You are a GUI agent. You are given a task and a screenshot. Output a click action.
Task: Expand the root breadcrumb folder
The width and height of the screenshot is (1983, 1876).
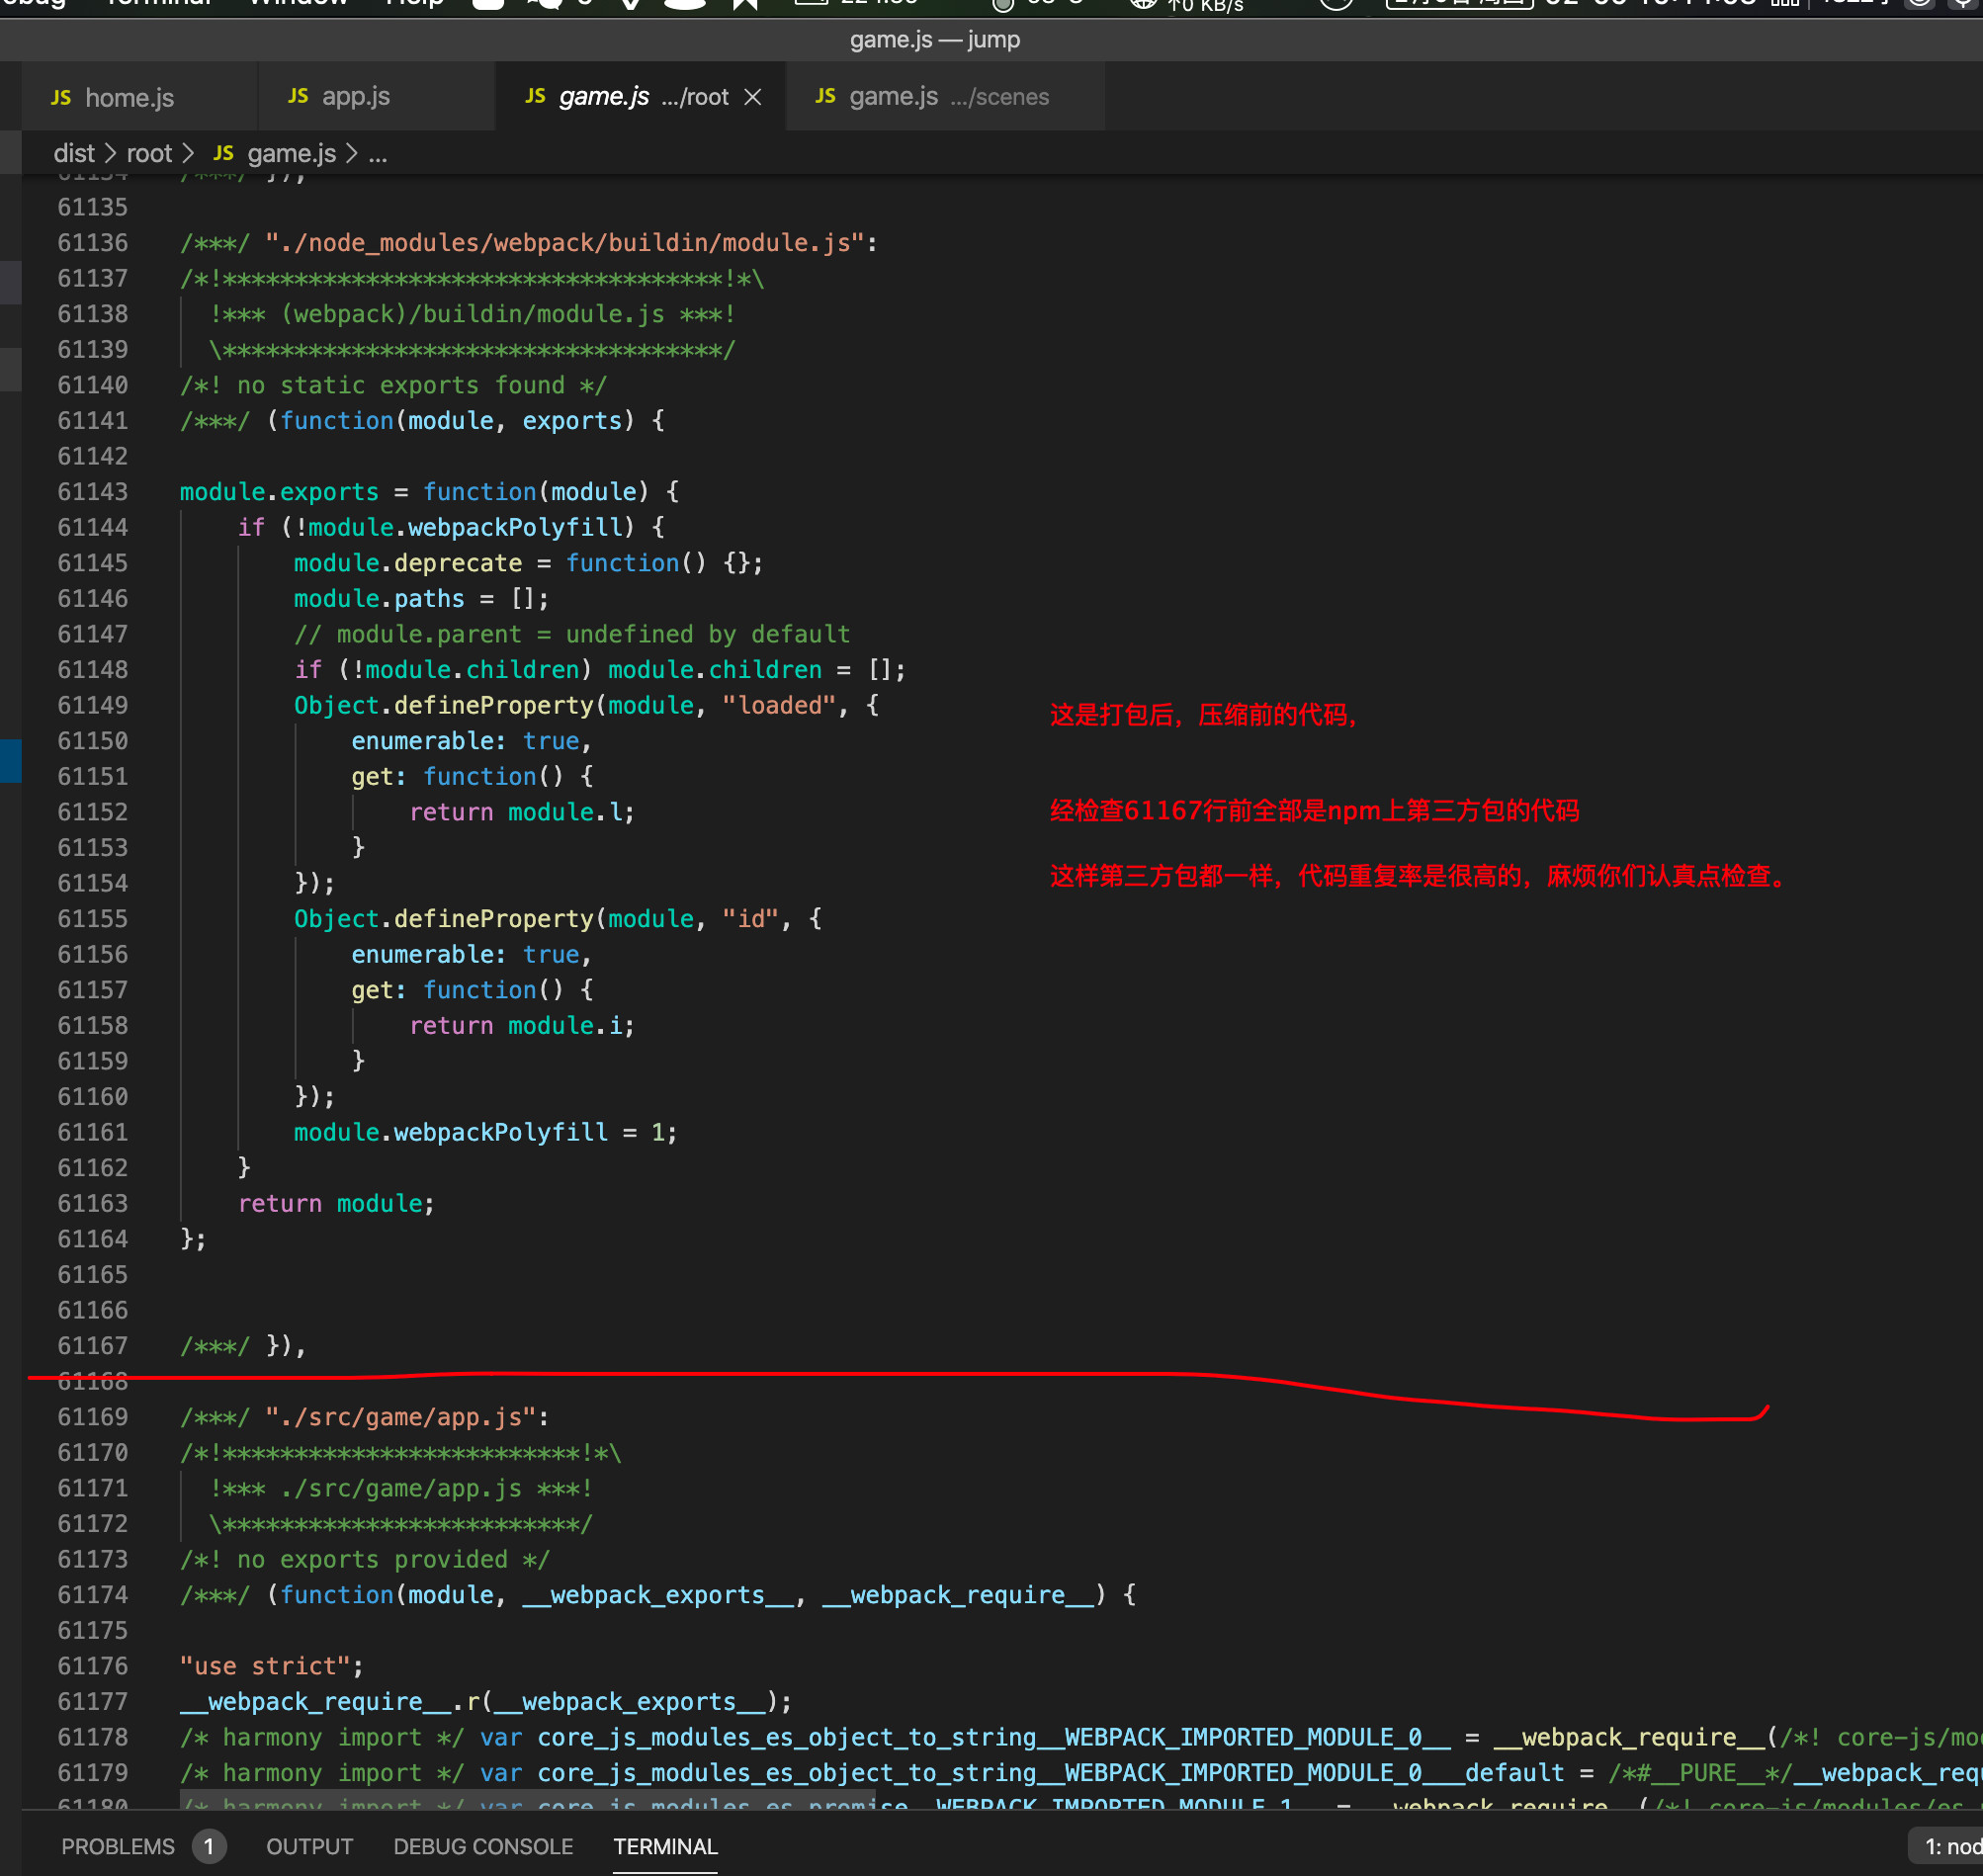tap(149, 153)
